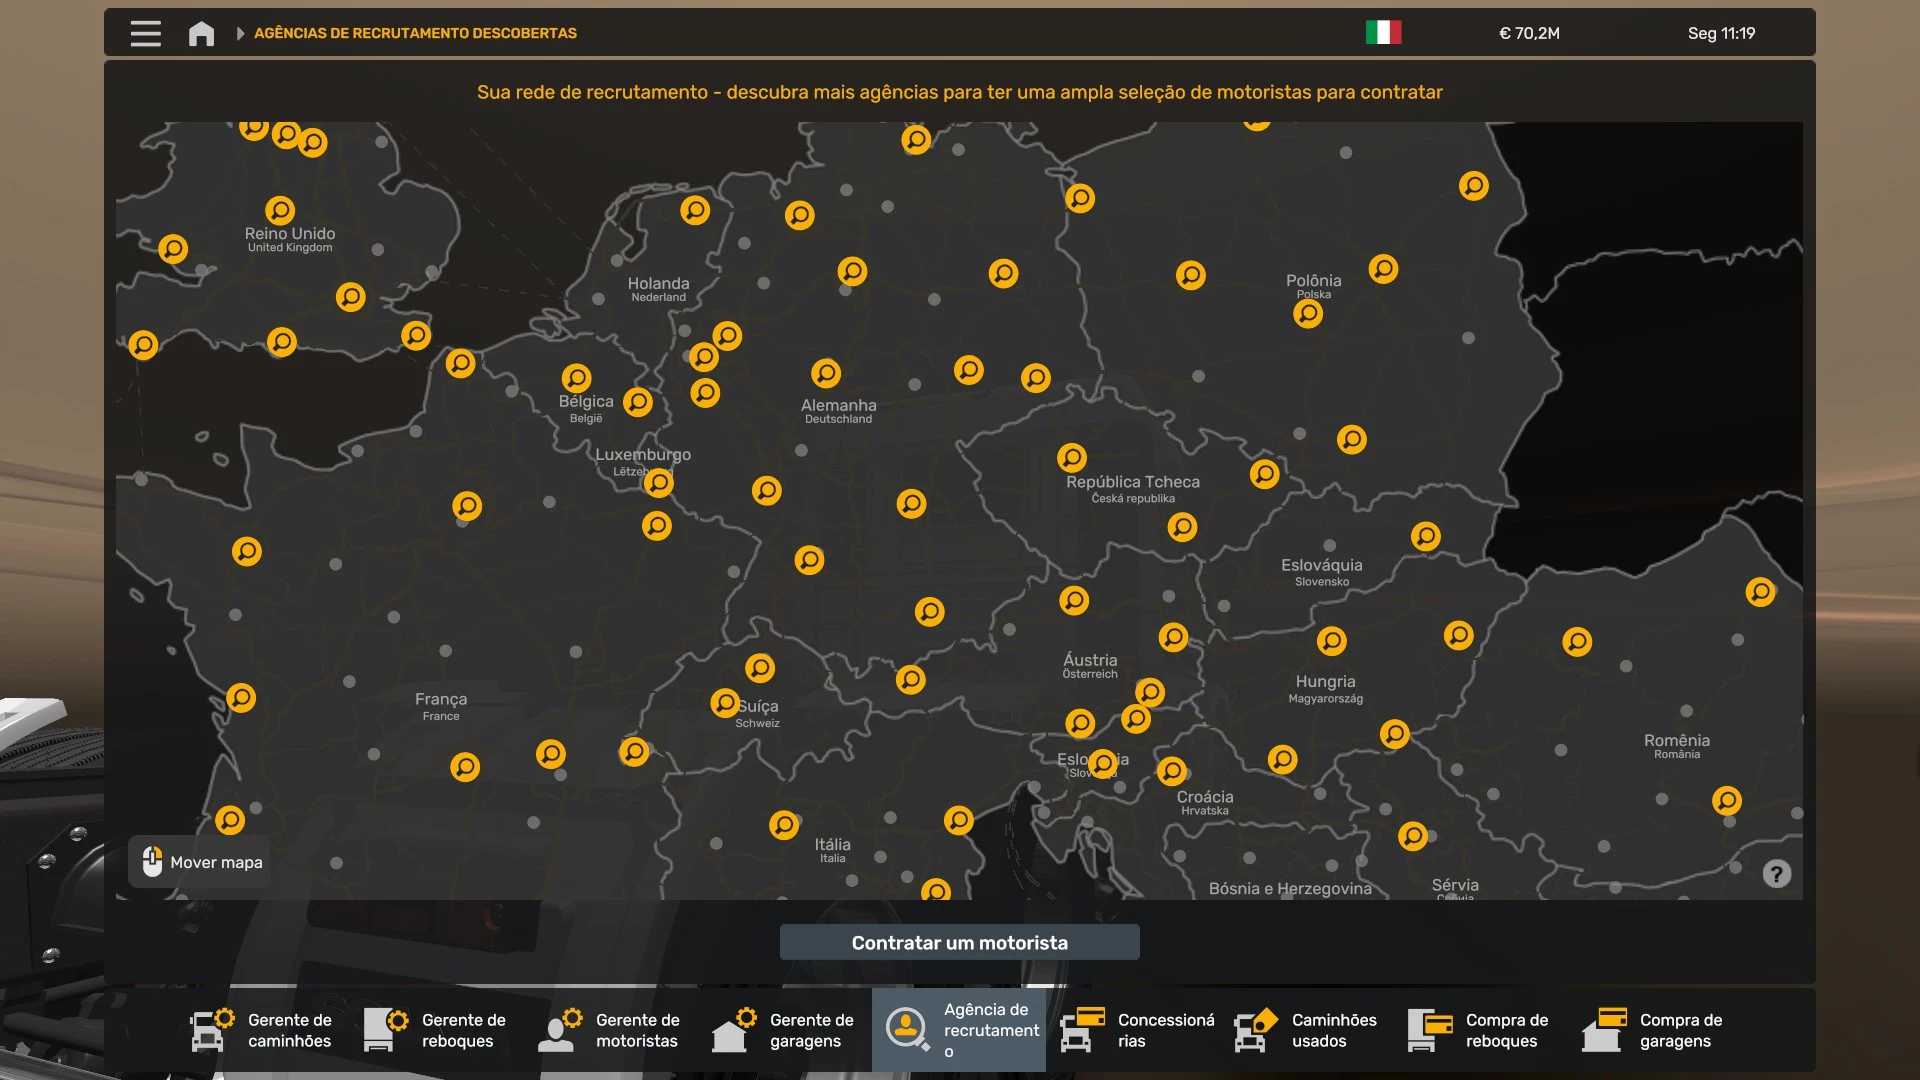Viewport: 1920px width, 1080px height.
Task: Click the Mover mapa hint button
Action: (x=201, y=862)
